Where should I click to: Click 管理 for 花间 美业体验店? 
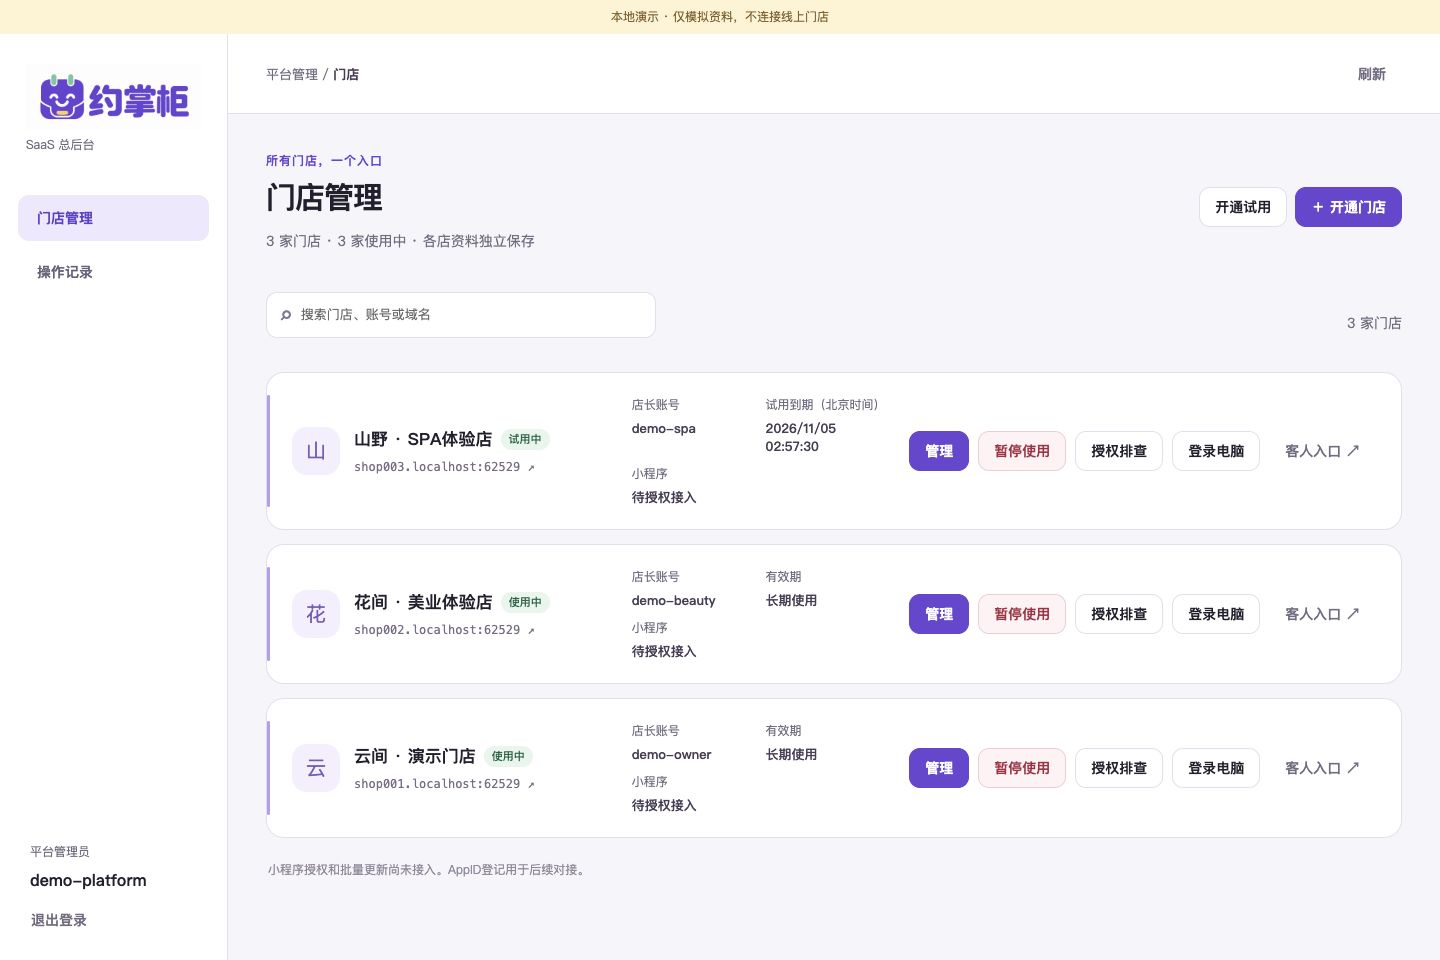coord(939,614)
